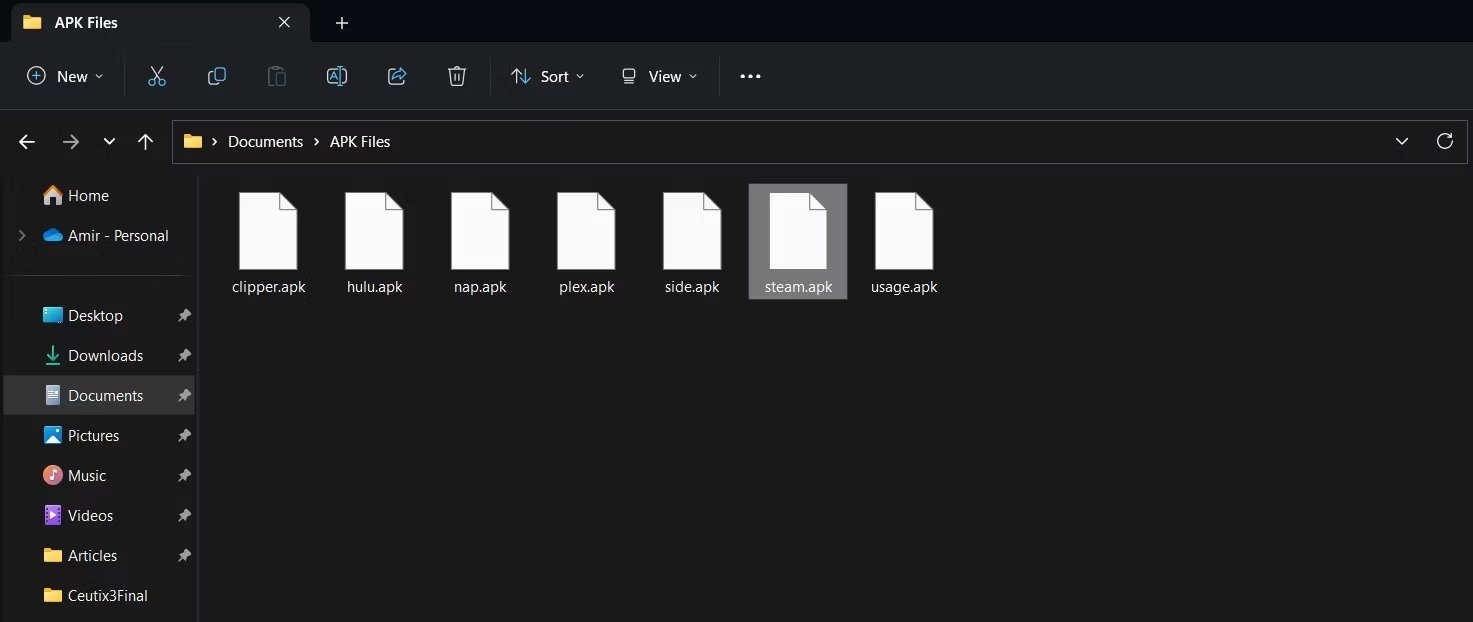Open the address bar history dropdown

click(x=1401, y=141)
